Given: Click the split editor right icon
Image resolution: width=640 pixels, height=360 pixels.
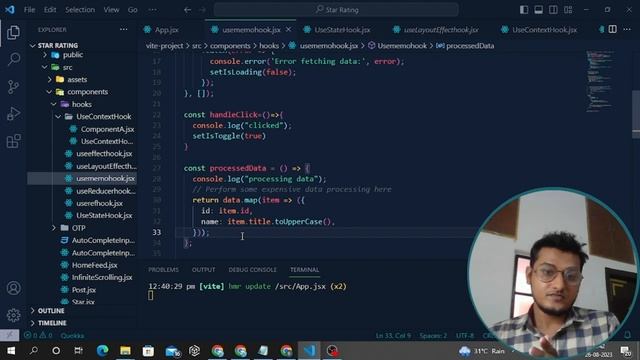Looking at the screenshot, I should pyautogui.click(x=613, y=29).
